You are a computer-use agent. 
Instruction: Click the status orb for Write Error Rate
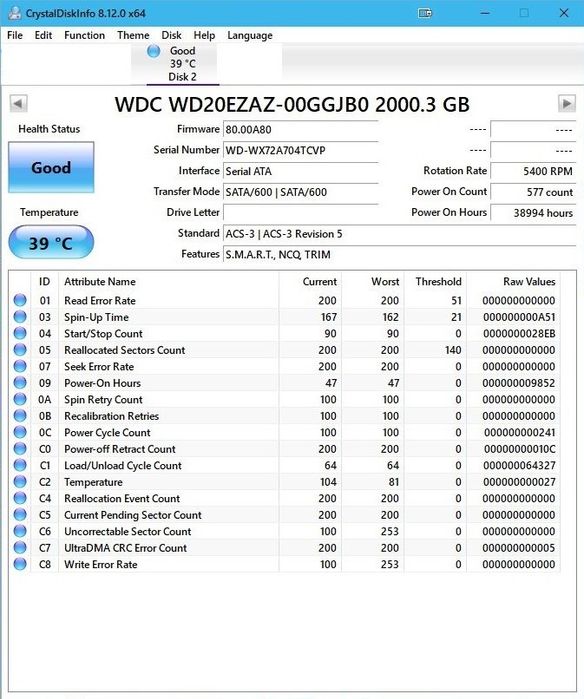coord(20,564)
